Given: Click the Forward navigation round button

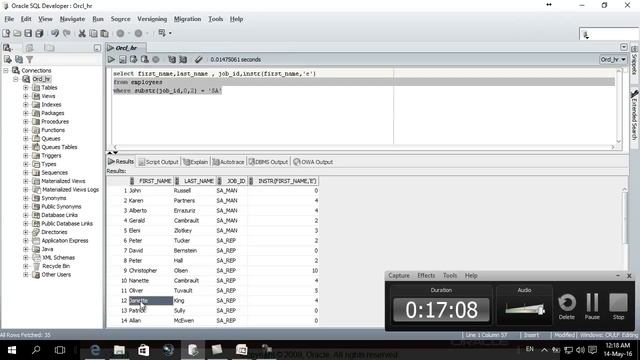Looking at the screenshot, I should pos(138,33).
